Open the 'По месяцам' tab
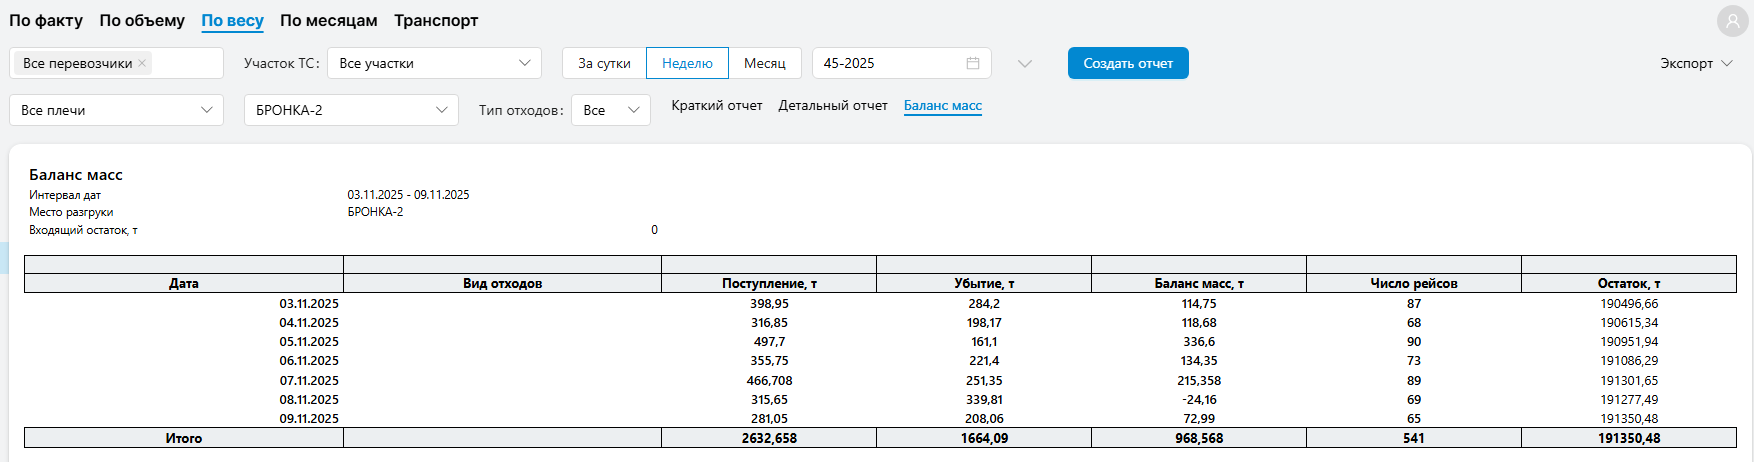This screenshot has width=1754, height=462. click(x=328, y=20)
